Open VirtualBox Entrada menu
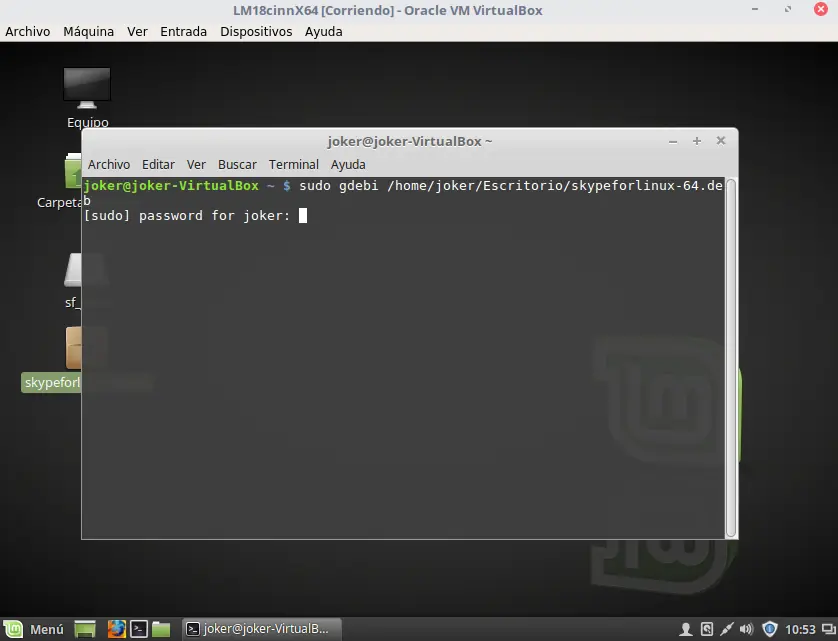Viewport: 838px width, 641px height. point(183,32)
